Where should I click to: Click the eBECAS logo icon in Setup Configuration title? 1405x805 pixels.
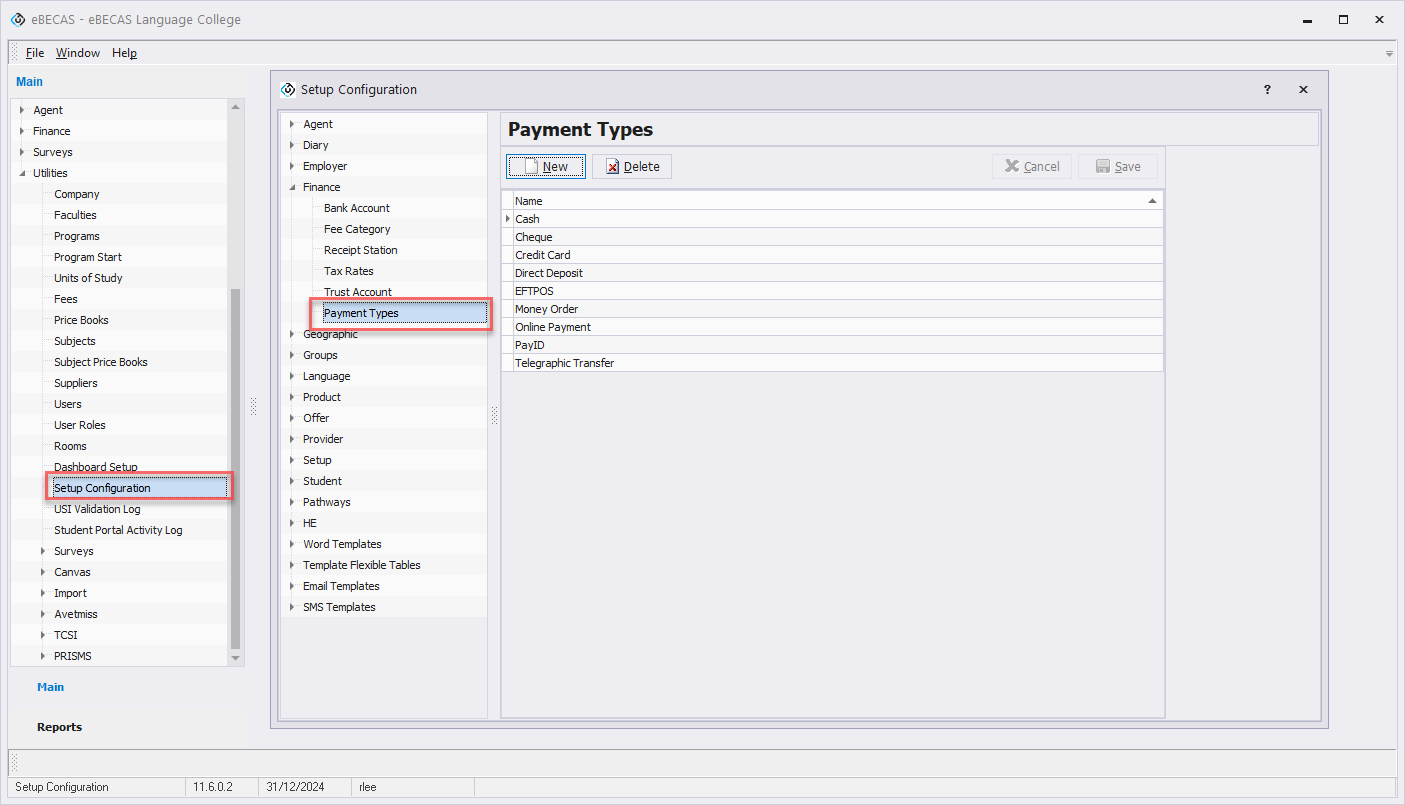tap(288, 90)
